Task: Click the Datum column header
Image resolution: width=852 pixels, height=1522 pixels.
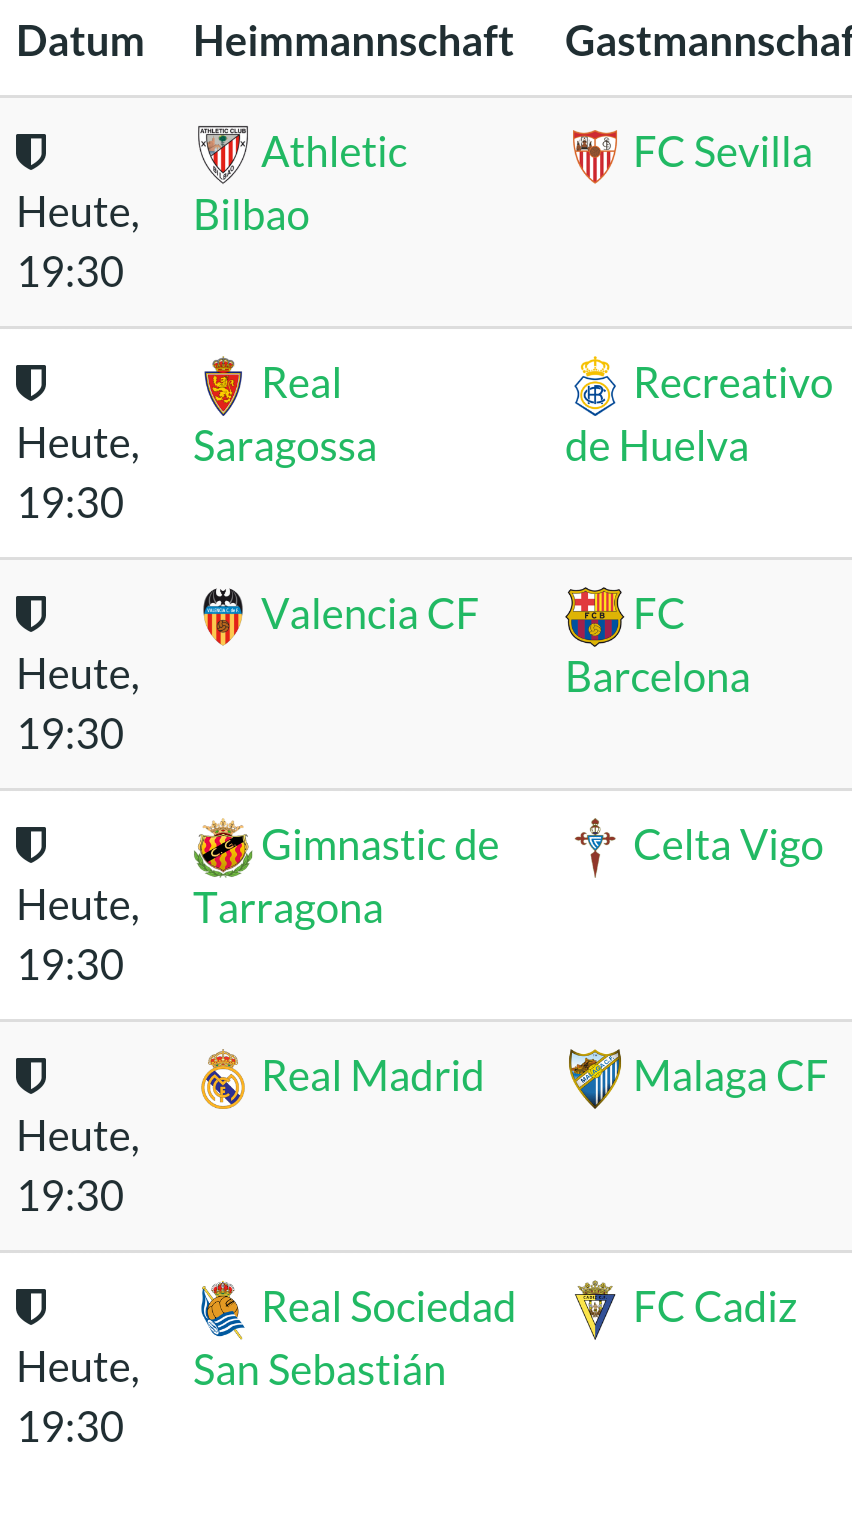Action: pyautogui.click(x=81, y=42)
